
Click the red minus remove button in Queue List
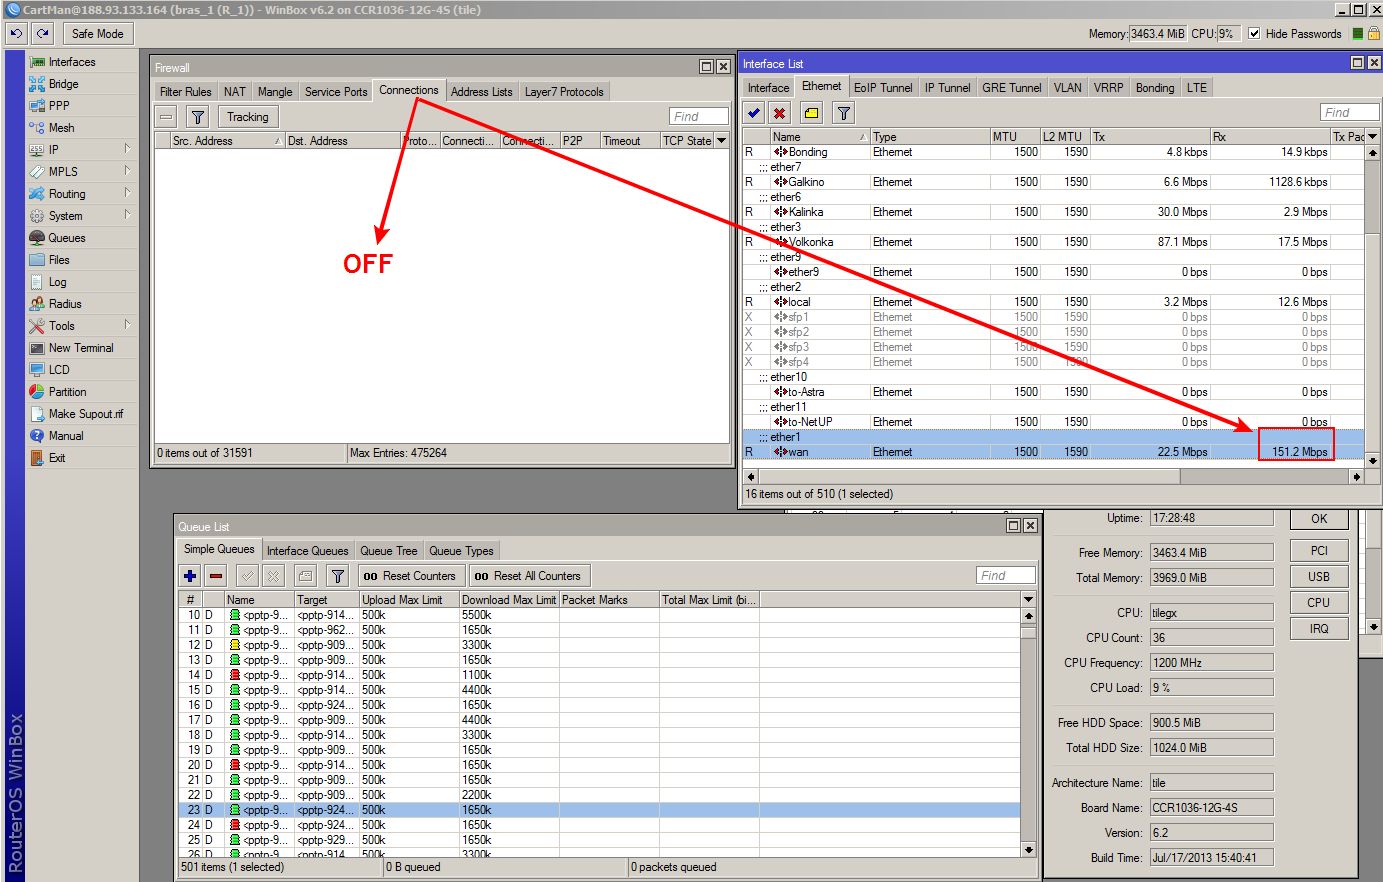(216, 576)
